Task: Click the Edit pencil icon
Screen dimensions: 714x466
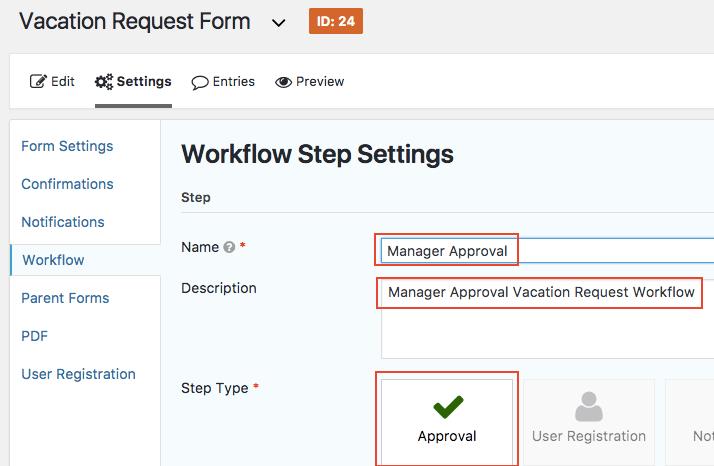Action: (x=38, y=82)
